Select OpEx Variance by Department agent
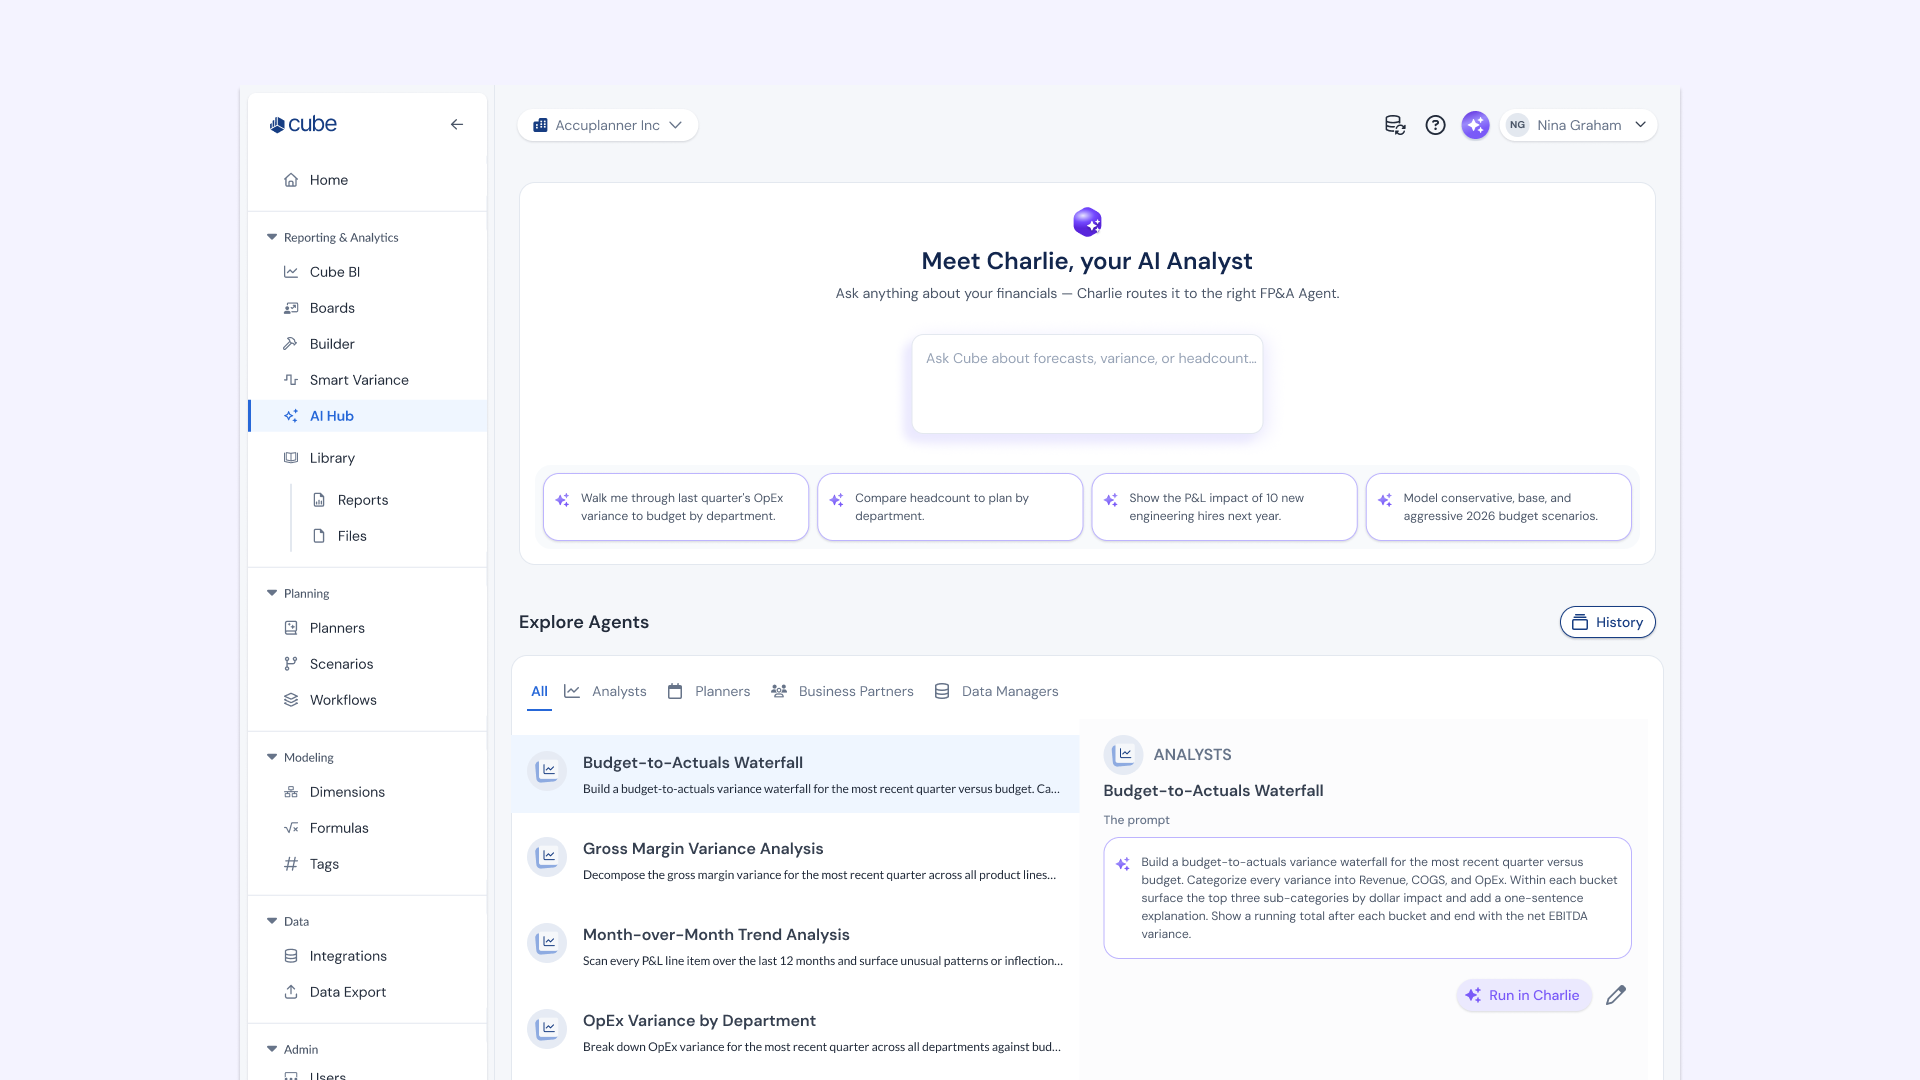 796,1032
